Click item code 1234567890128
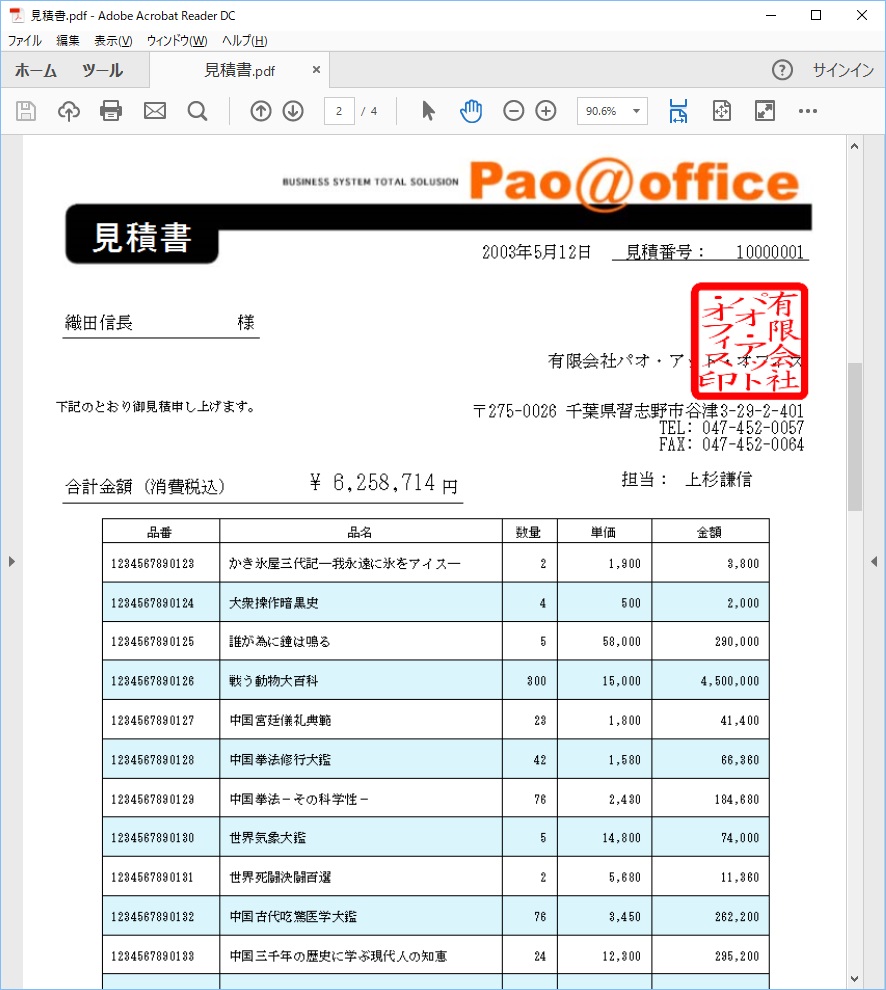 coord(153,760)
